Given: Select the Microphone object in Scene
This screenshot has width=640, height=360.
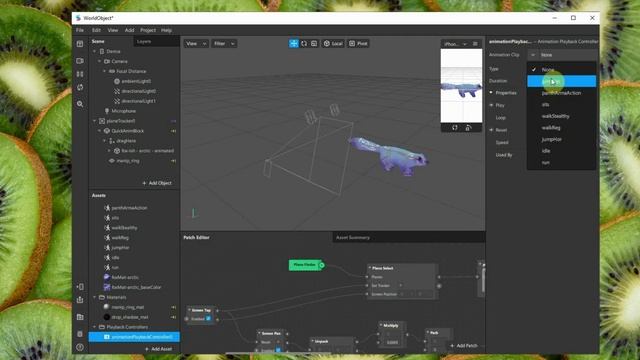Looking at the screenshot, I should point(123,111).
